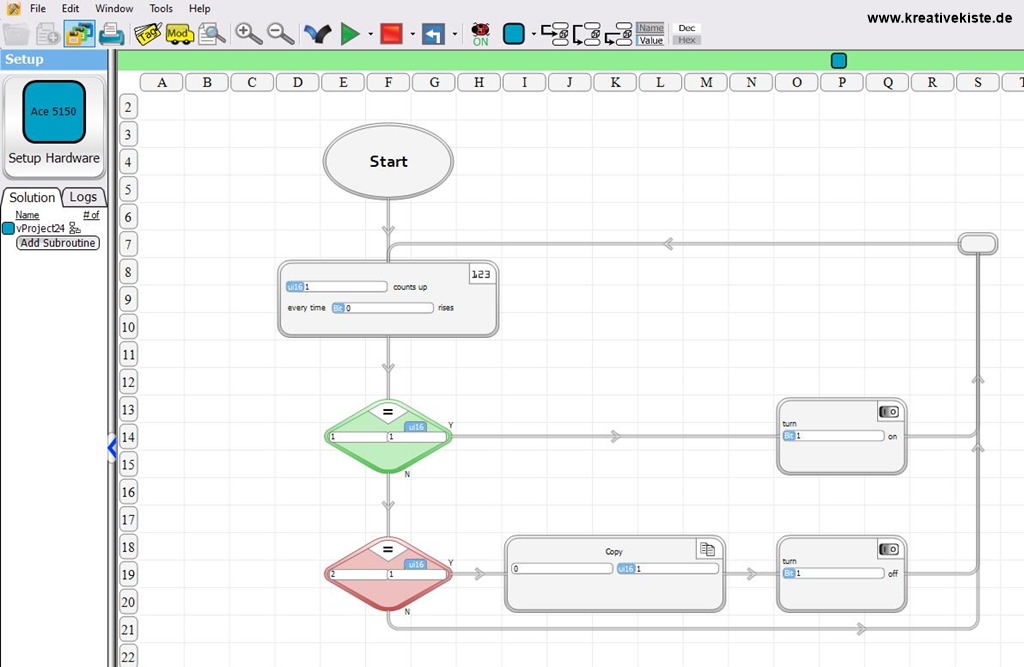1024x667 pixels.
Task: Click the Start ellipse in the flowchart
Action: [388, 160]
